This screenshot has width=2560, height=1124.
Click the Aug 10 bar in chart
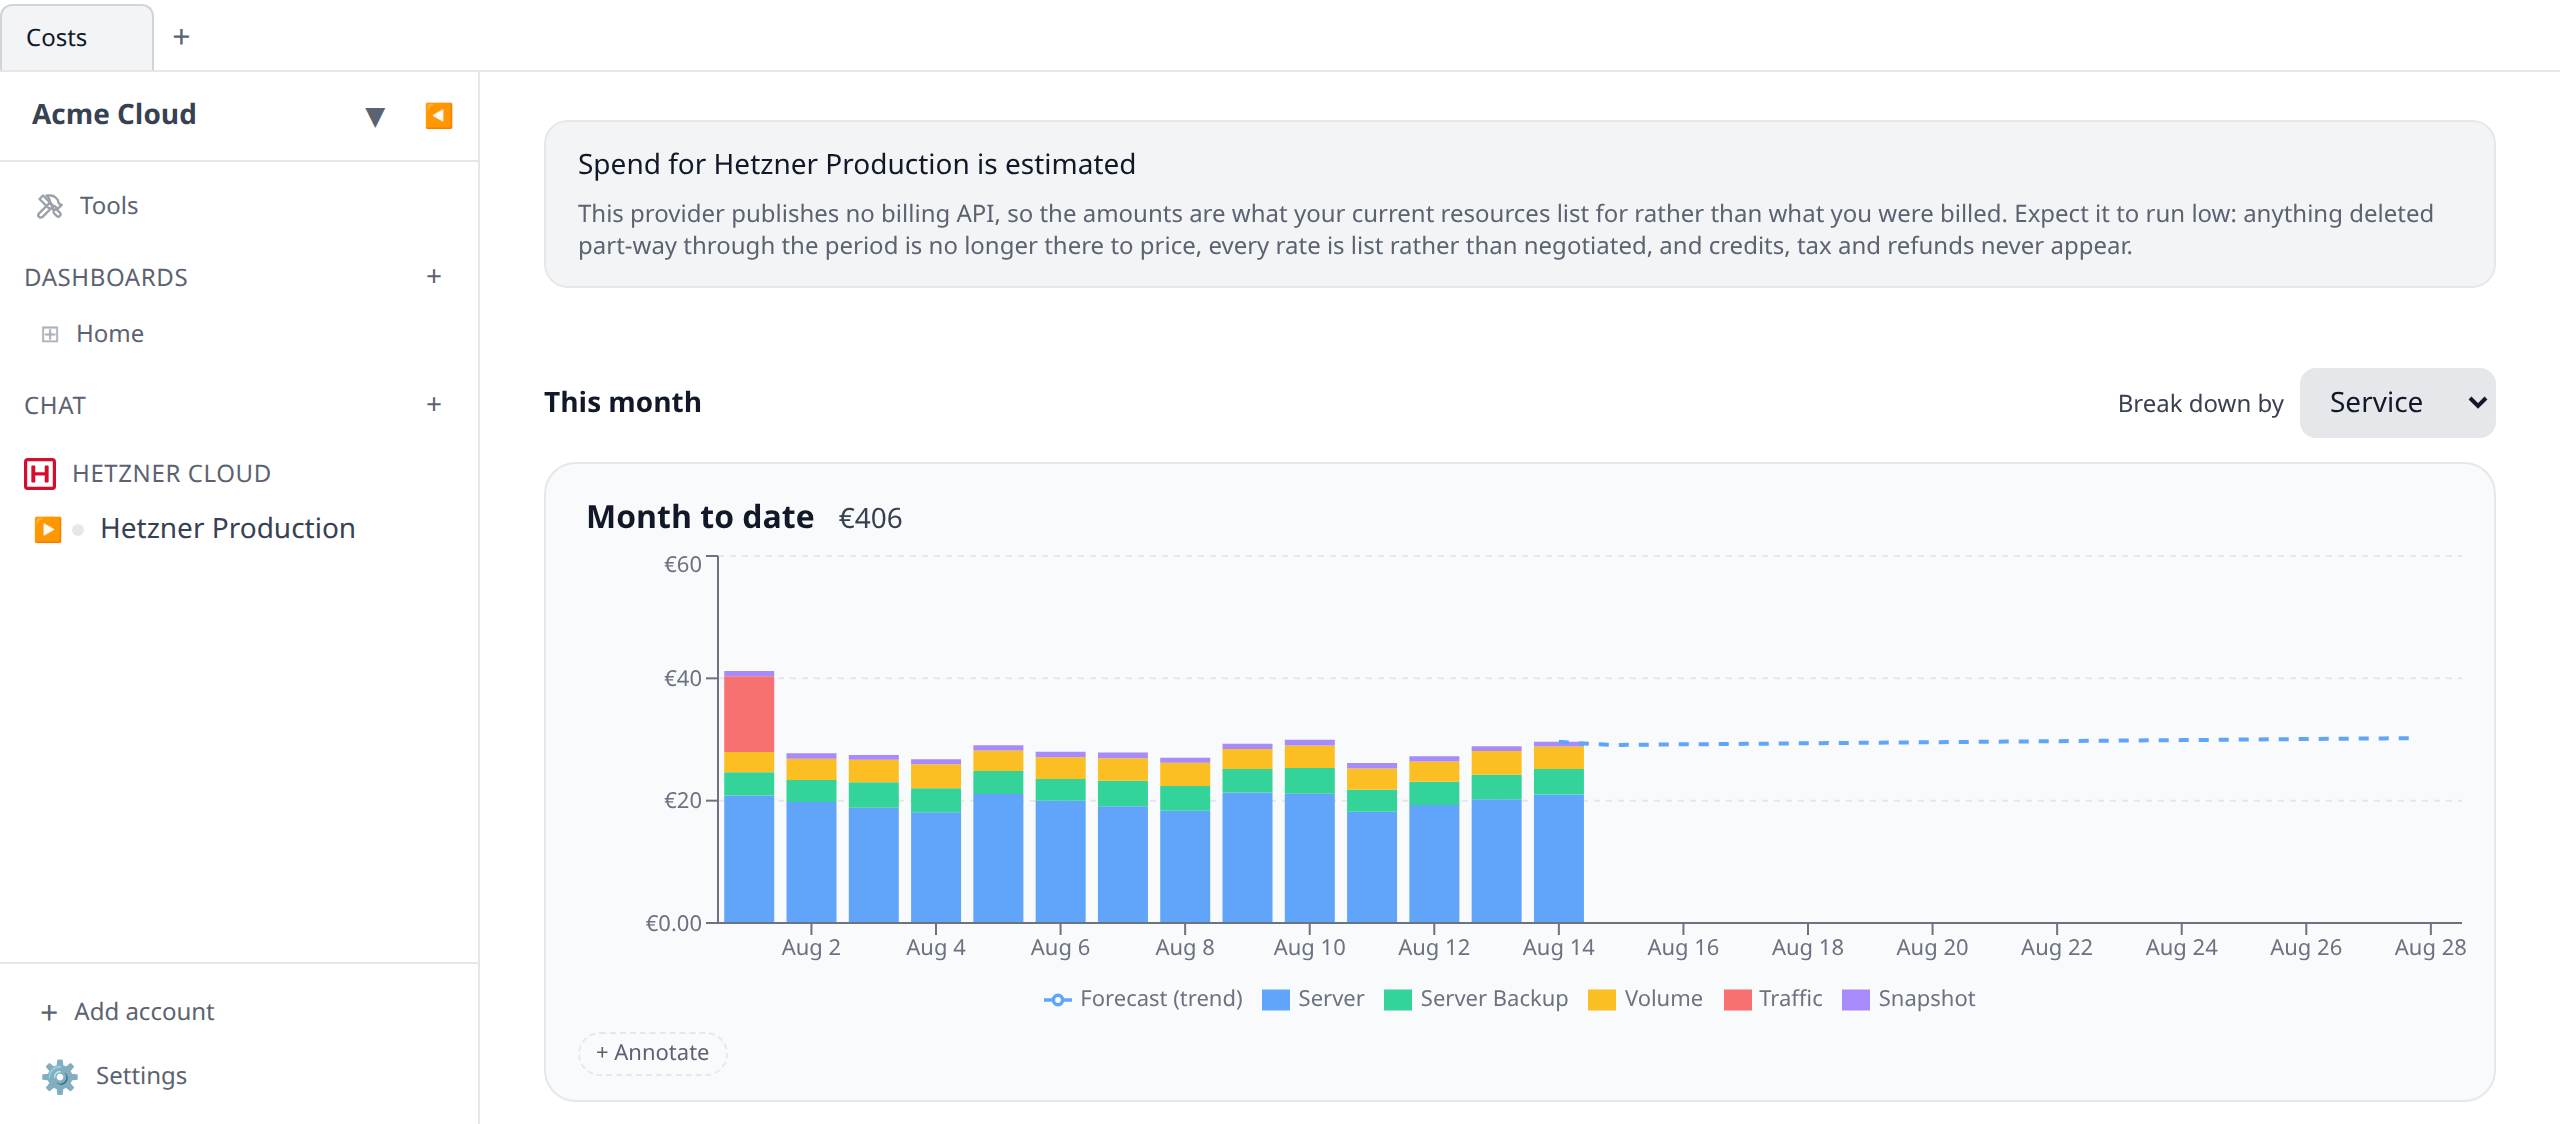pos(1309,831)
